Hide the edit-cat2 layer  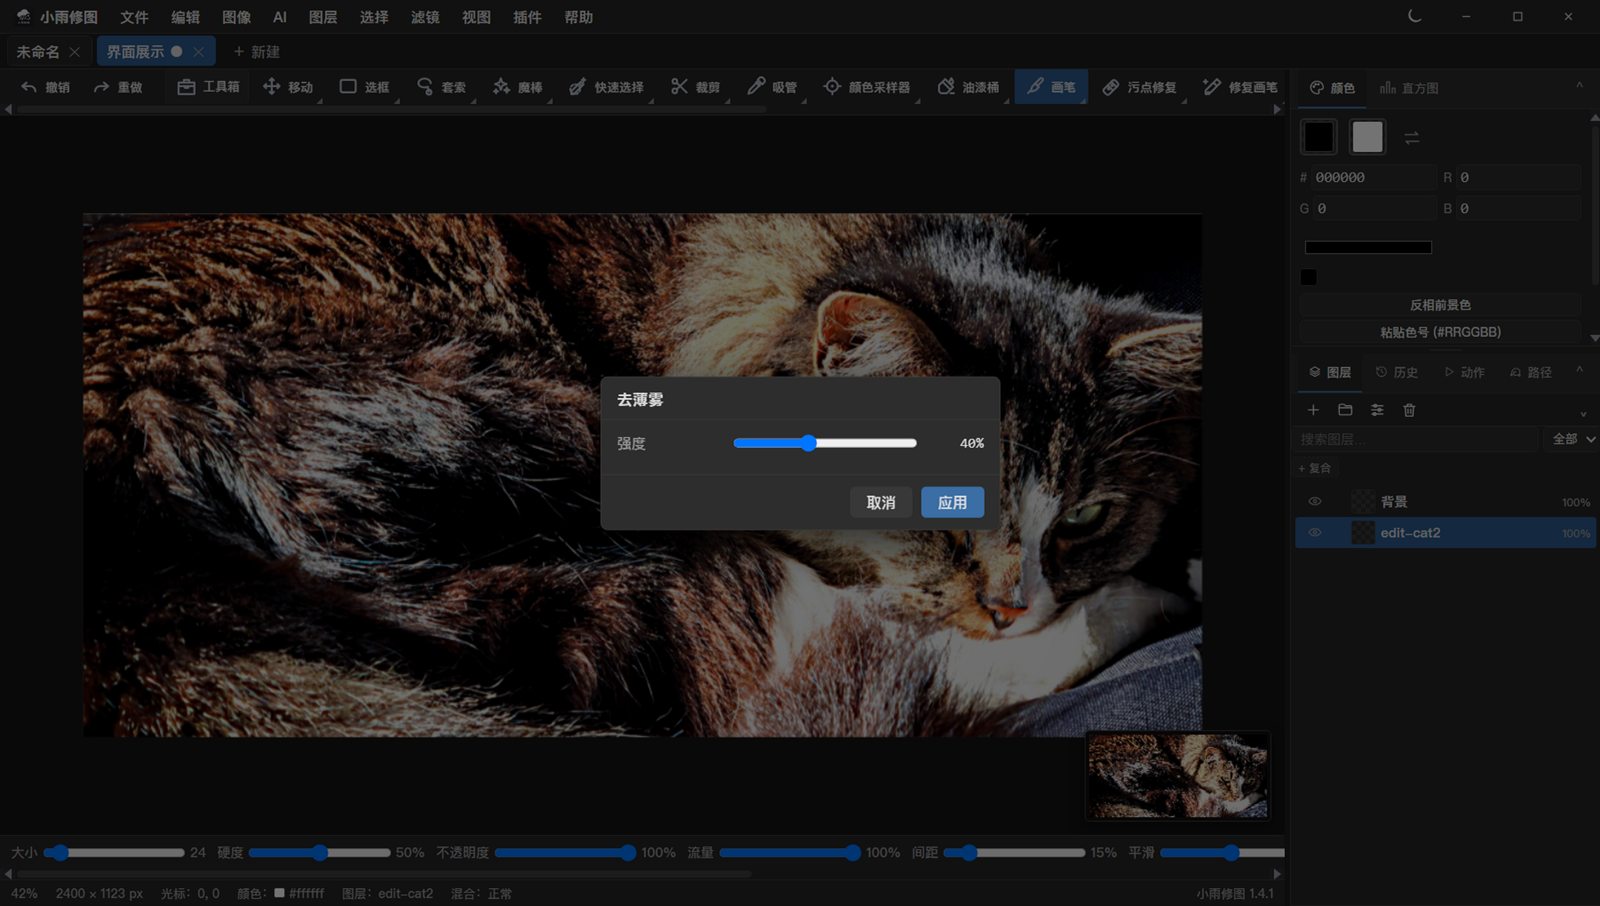pos(1315,533)
